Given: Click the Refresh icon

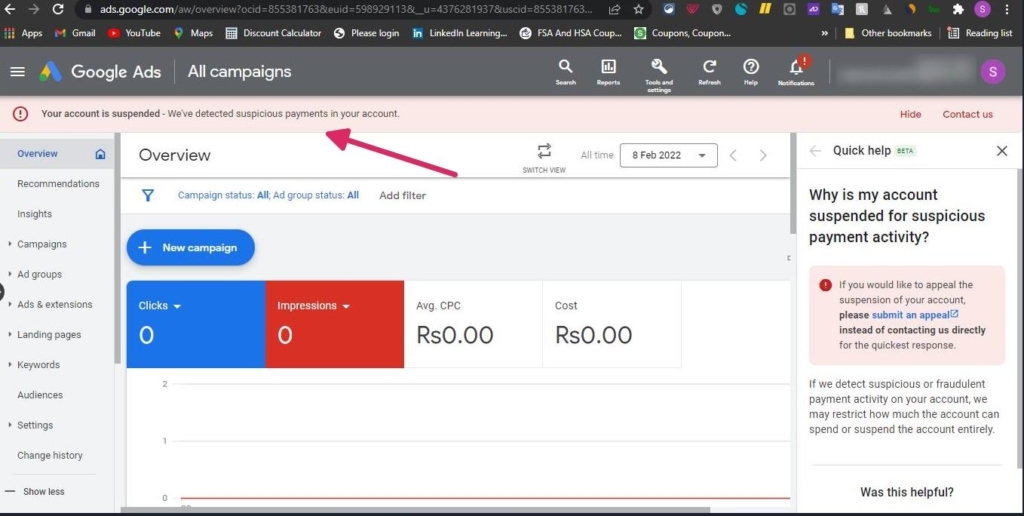Looking at the screenshot, I should [709, 68].
